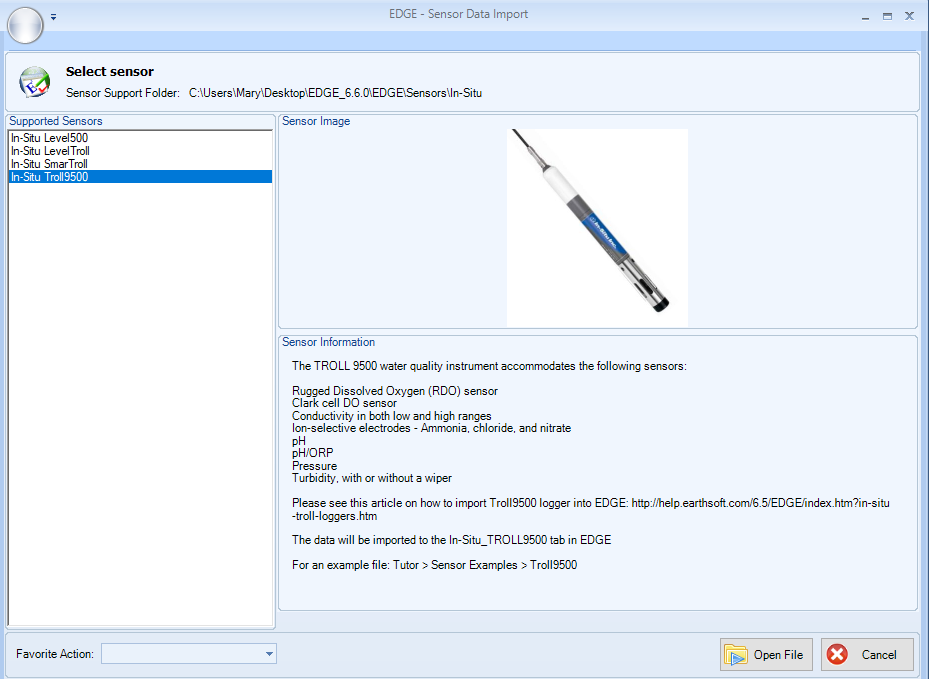Click the Cancel button

tap(867, 654)
